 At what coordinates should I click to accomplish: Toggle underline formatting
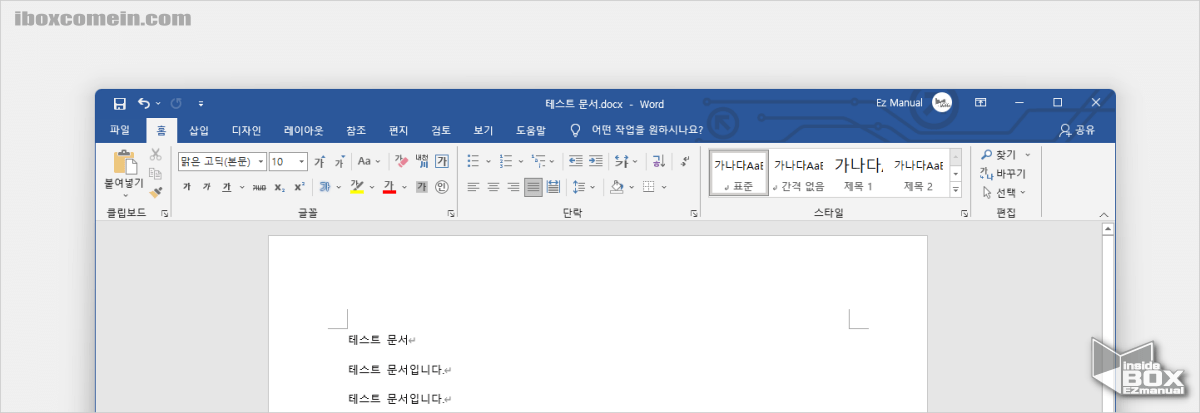click(x=227, y=187)
